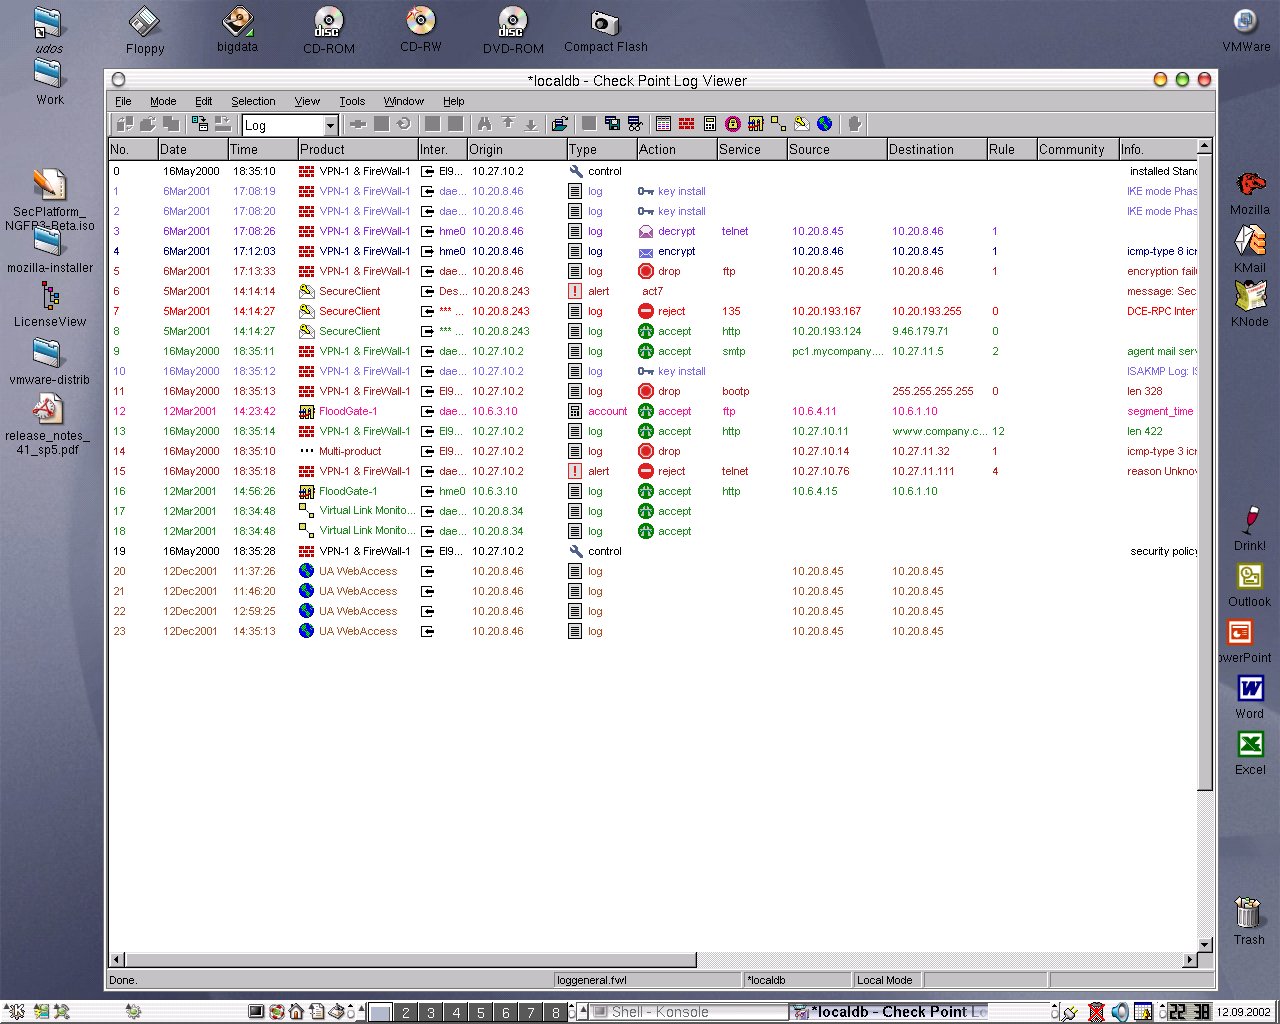1280x1024 pixels.
Task: Click the Service column header
Action: [x=751, y=149]
